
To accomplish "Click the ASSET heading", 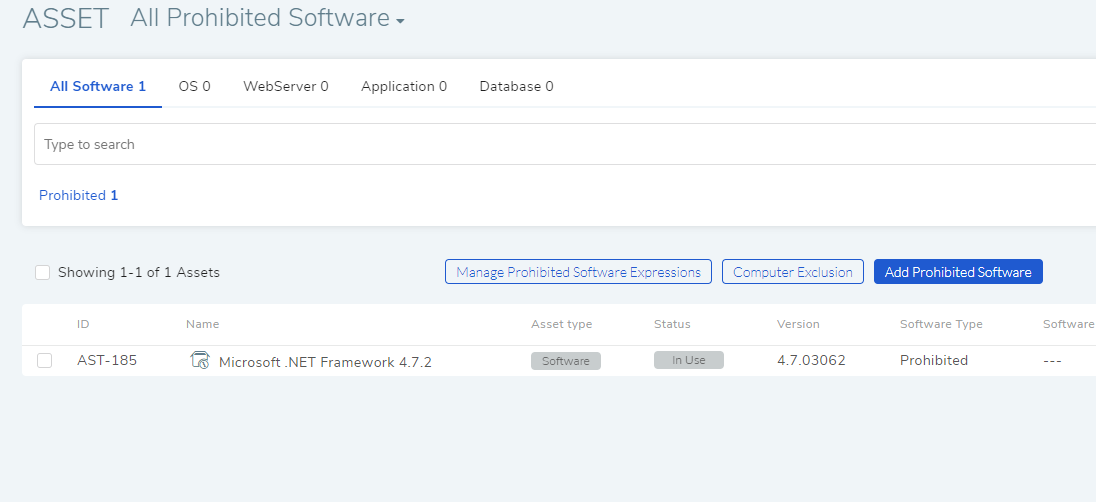I will [x=66, y=19].
